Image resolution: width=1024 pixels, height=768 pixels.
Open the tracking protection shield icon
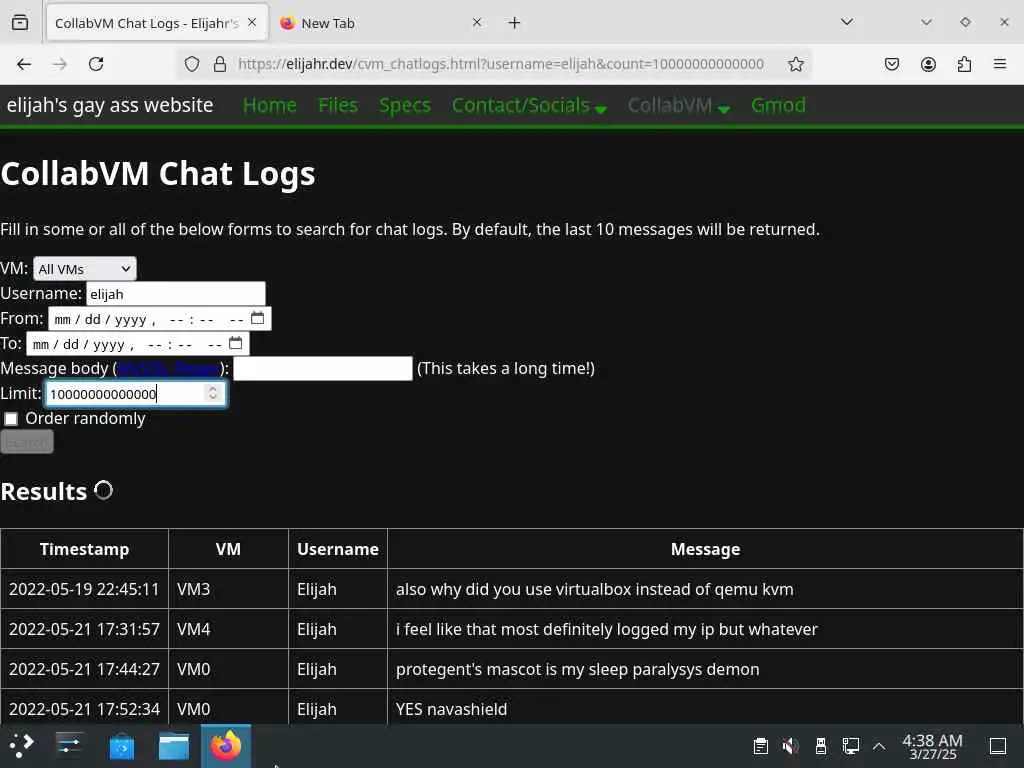(191, 64)
